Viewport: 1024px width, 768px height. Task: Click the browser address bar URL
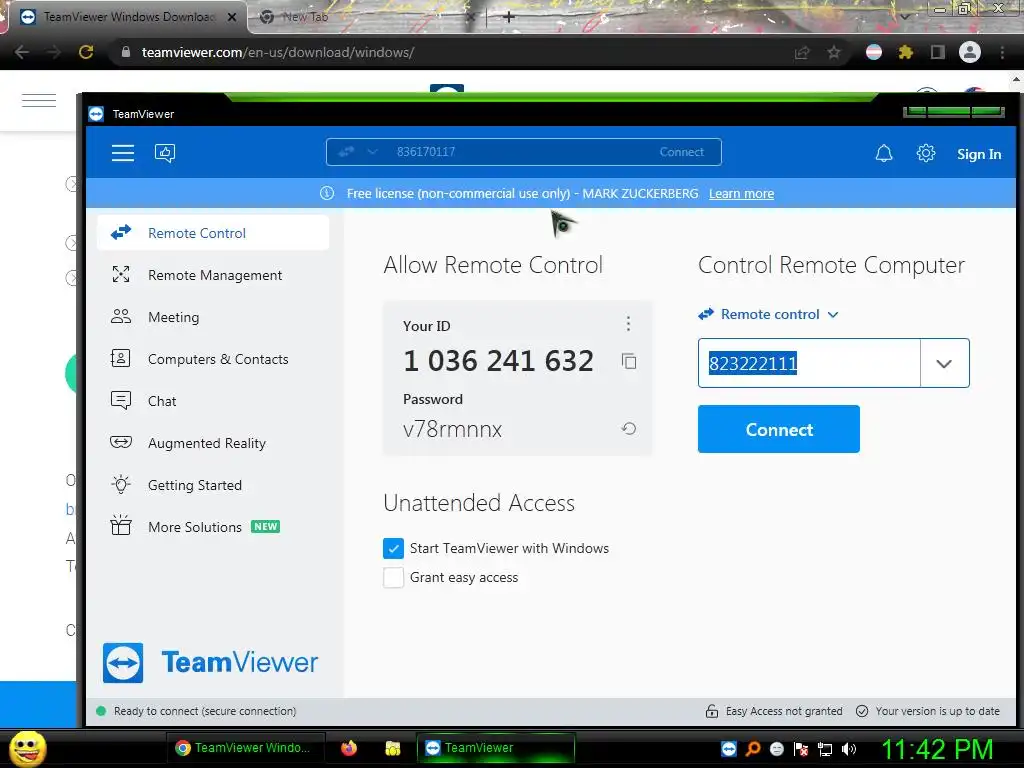tap(278, 52)
